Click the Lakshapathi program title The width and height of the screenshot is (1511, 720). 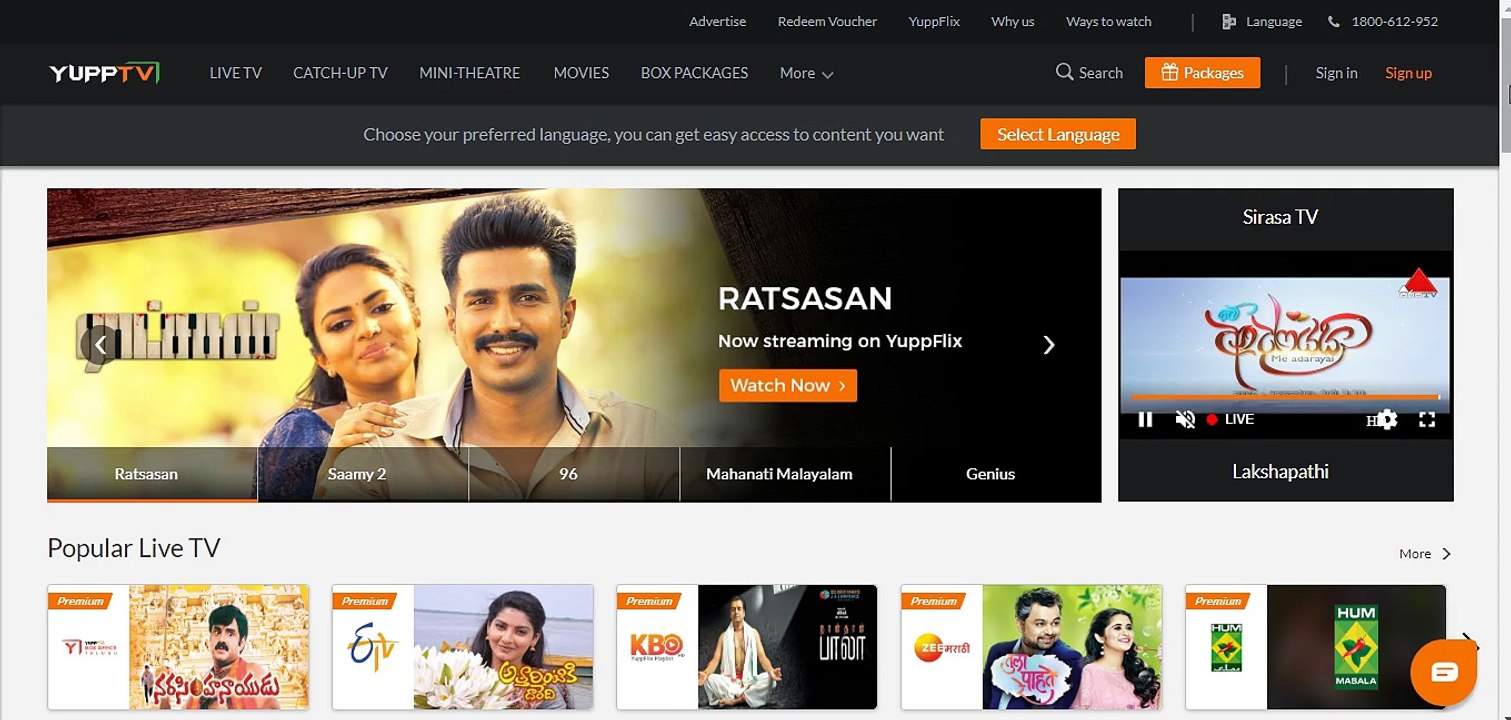(x=1280, y=471)
